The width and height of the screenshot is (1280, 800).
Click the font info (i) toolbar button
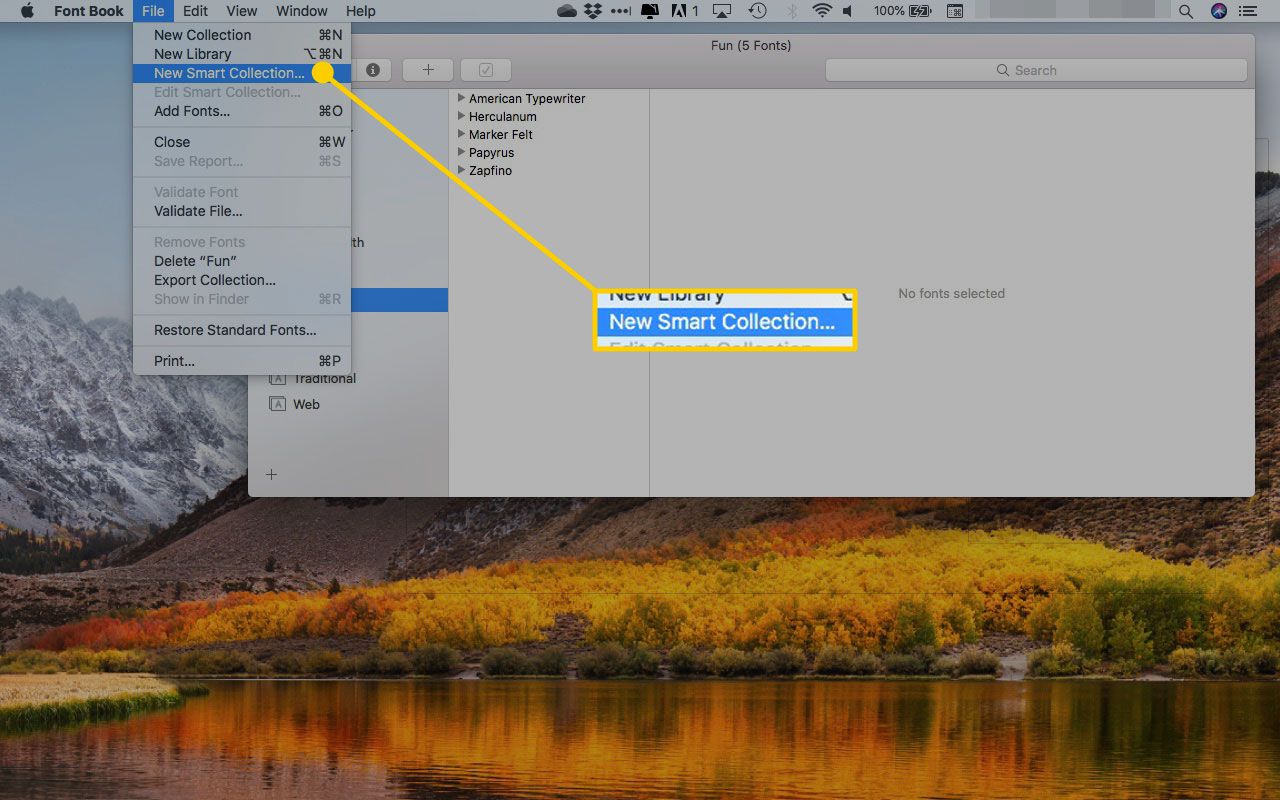[x=372, y=70]
